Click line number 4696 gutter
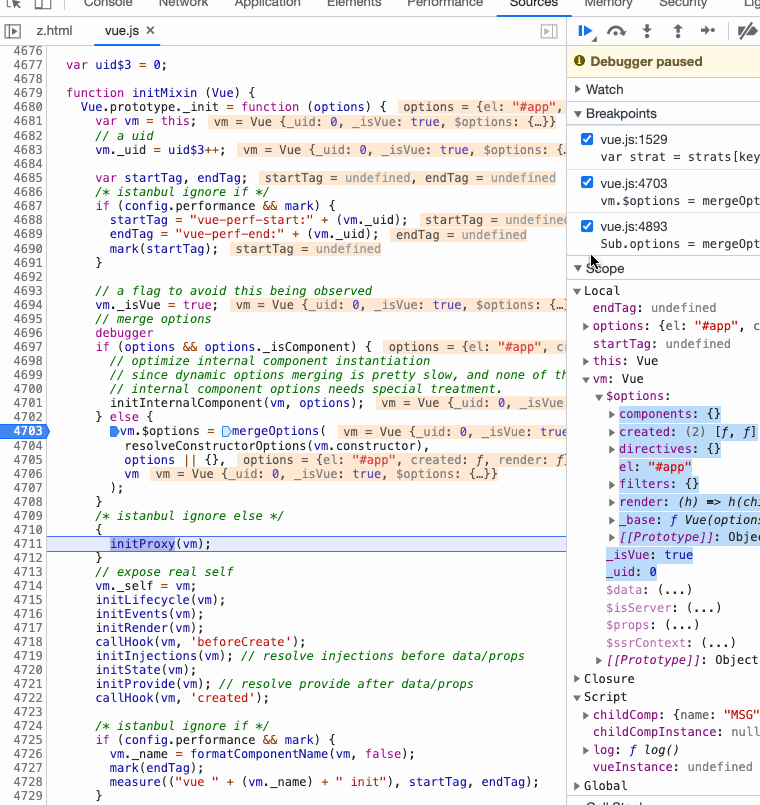This screenshot has height=805, width=760. pos(28,333)
